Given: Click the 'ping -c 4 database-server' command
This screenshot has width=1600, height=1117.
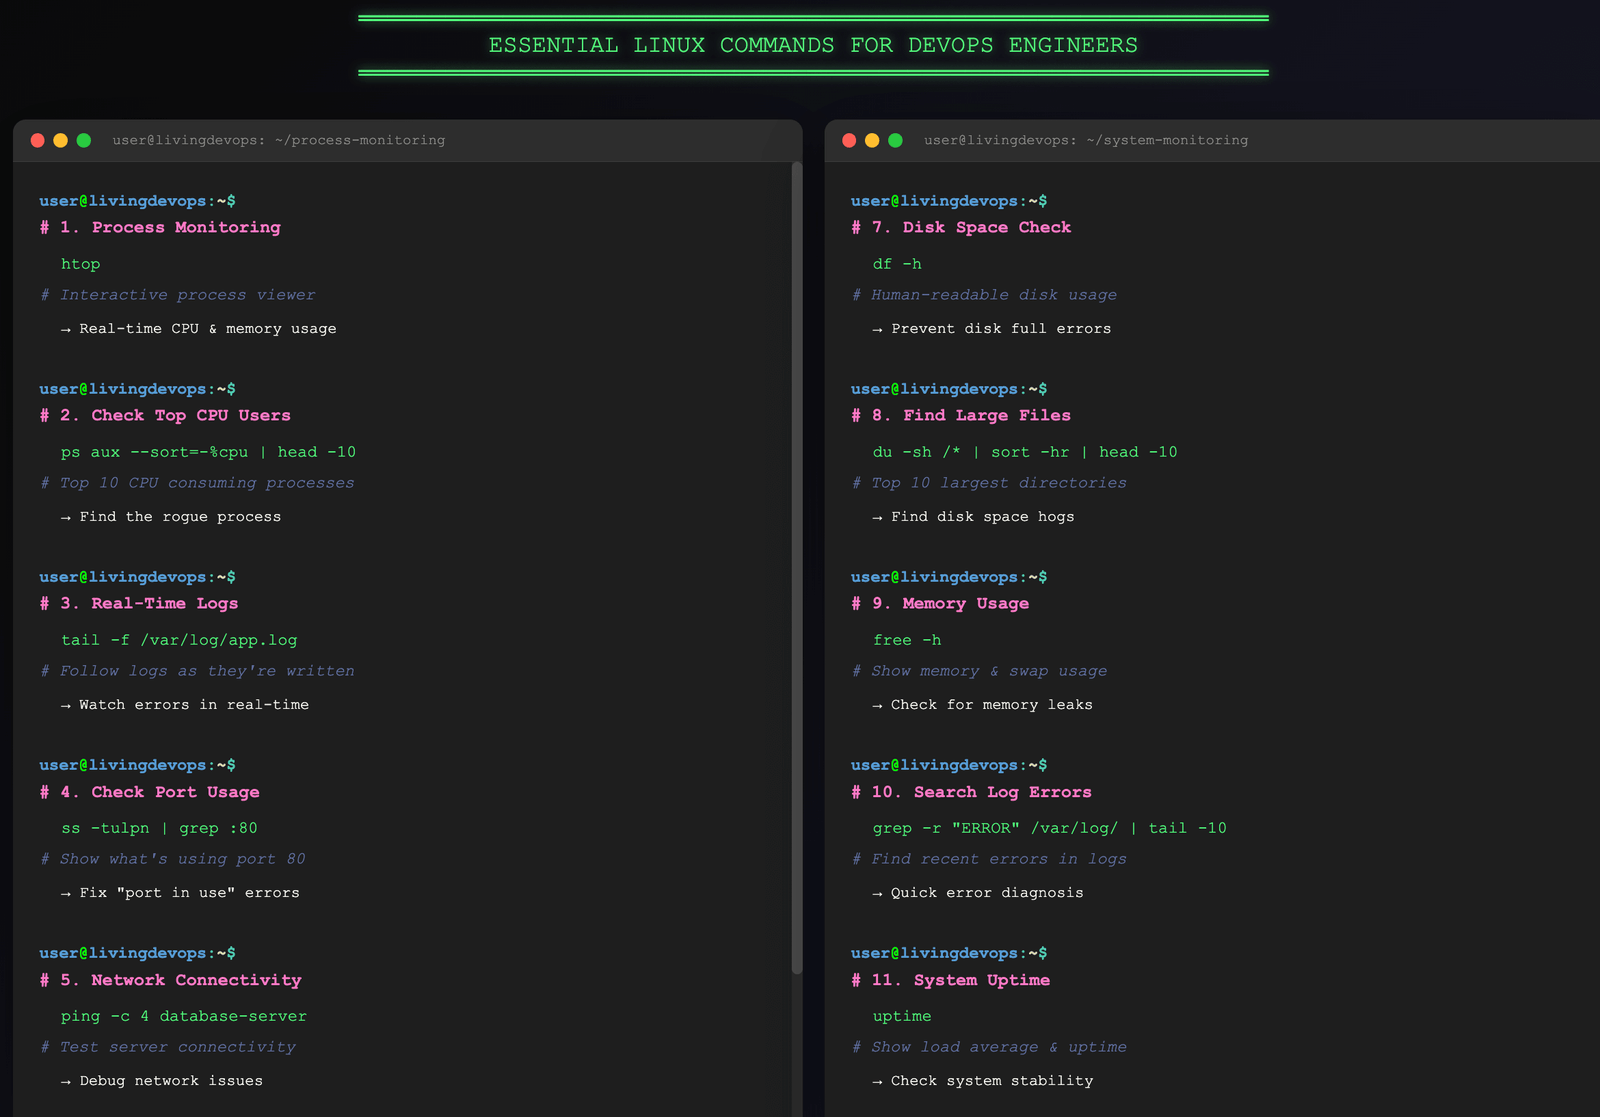Looking at the screenshot, I should [x=184, y=1016].
